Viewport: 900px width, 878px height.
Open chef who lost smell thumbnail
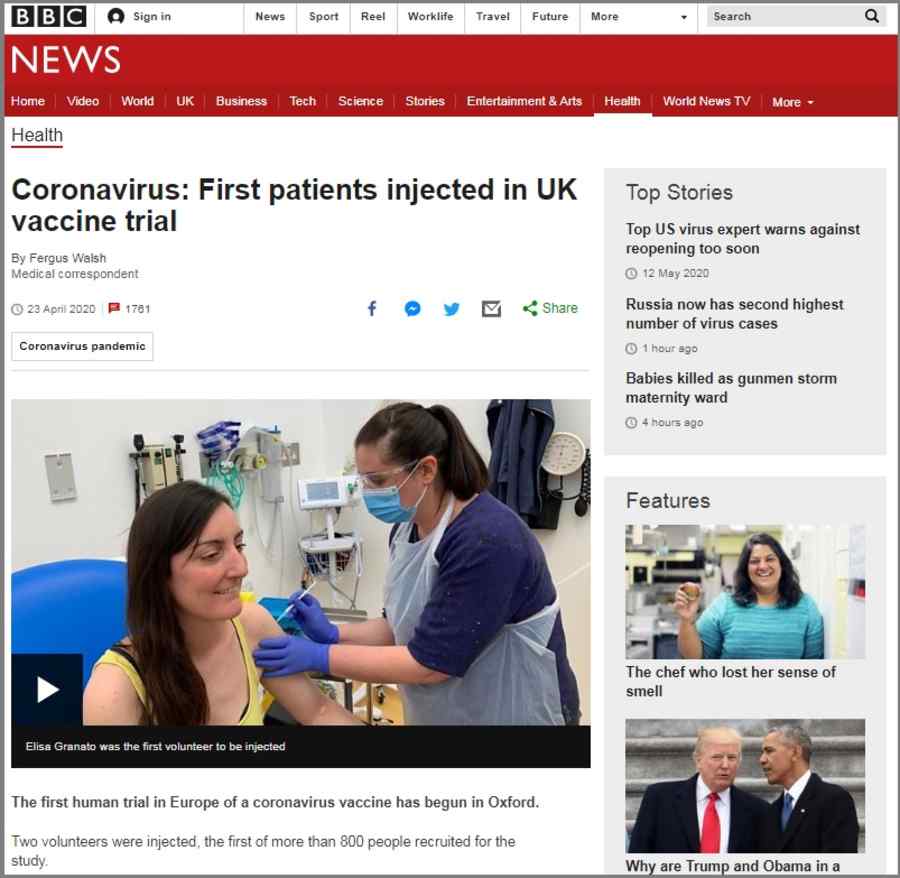(x=745, y=592)
